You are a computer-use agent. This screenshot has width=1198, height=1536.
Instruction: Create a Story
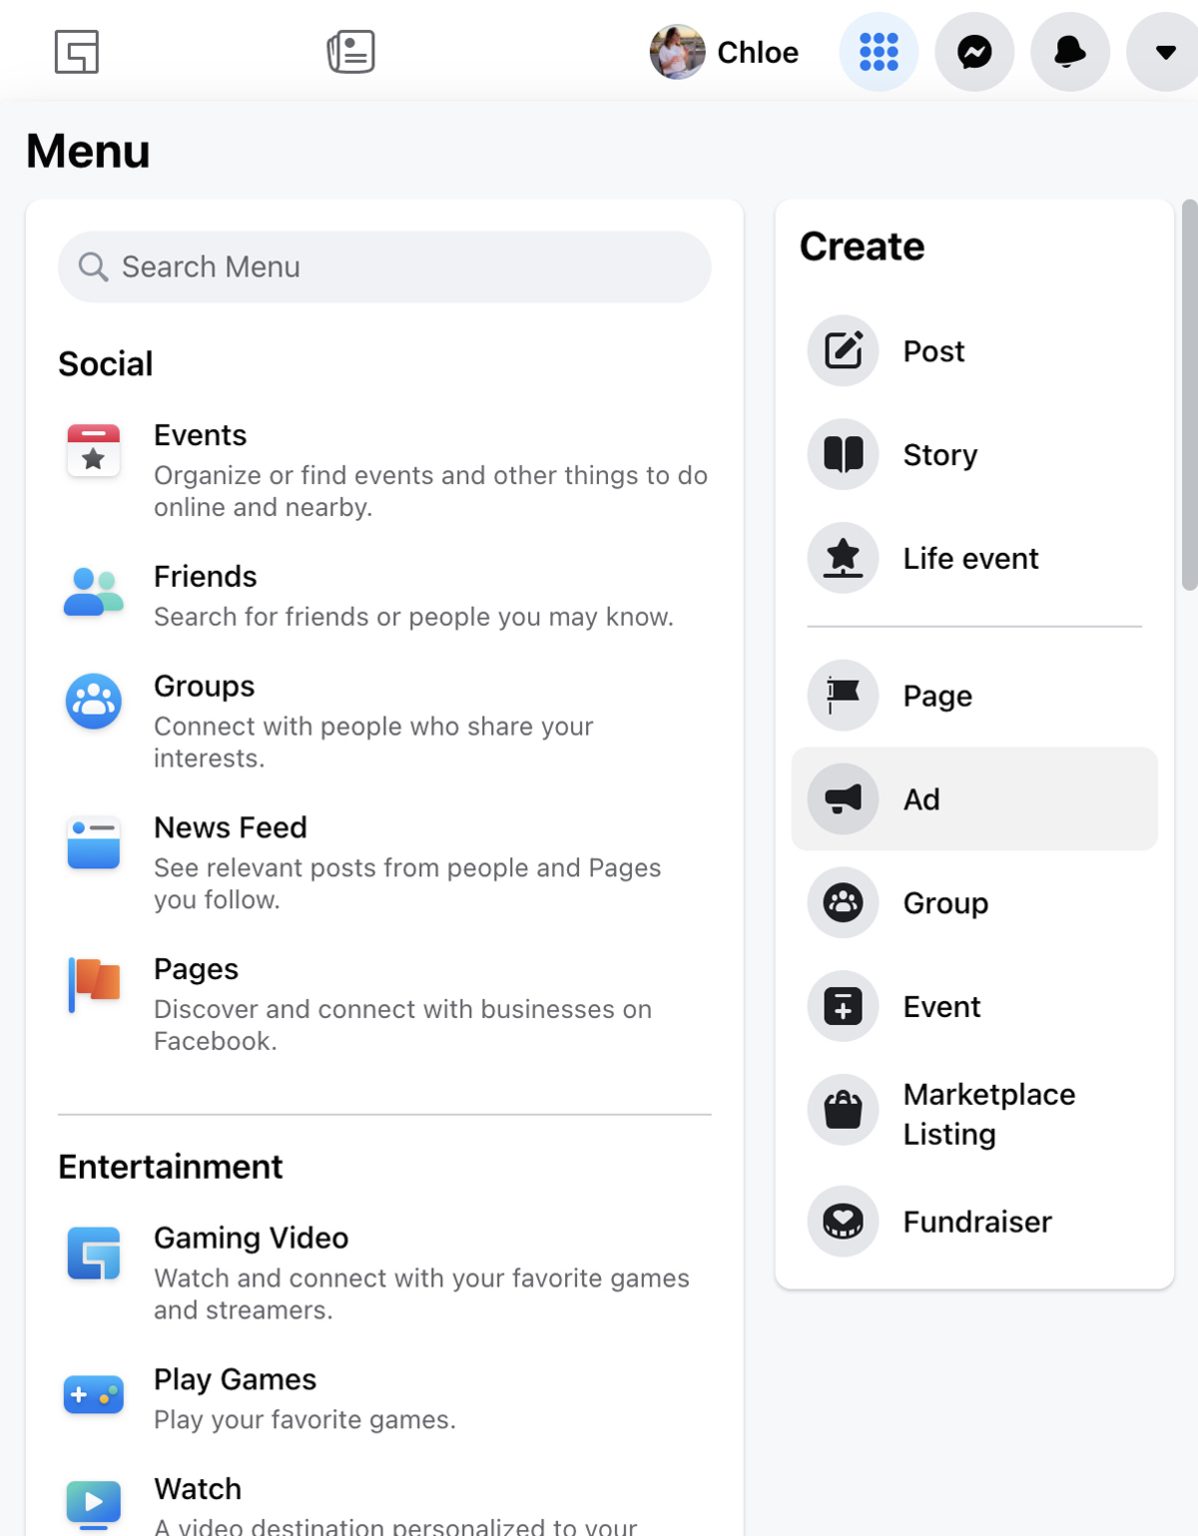point(842,454)
